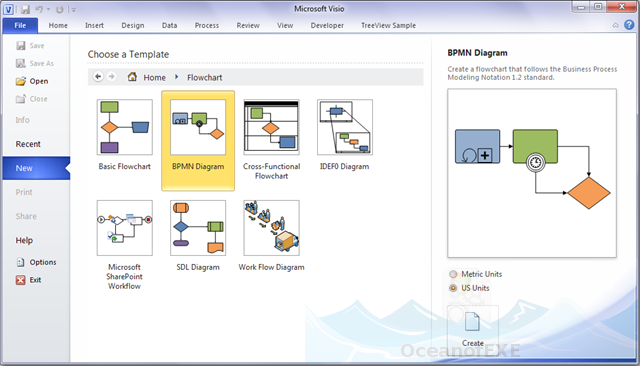Switch to the Insert ribbon tab
The height and width of the screenshot is (366, 640).
(x=94, y=25)
